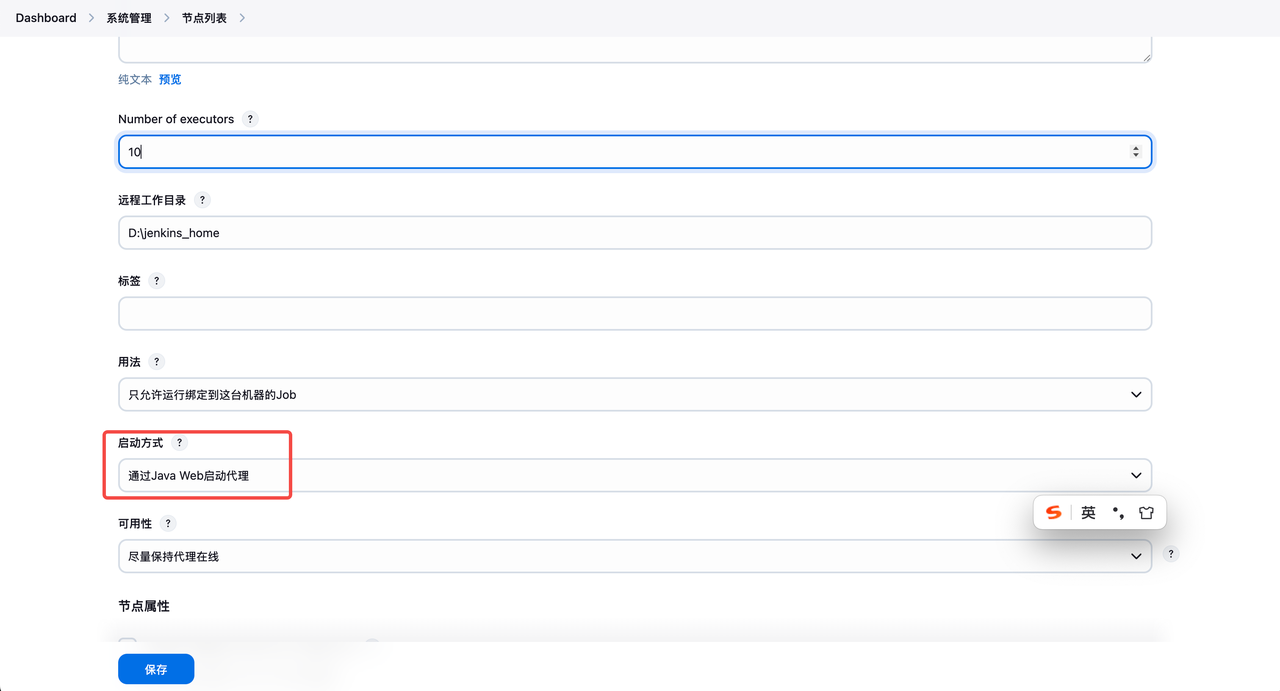Screen dimensions: 1280x691
Task: Click the 预览 preview link
Action: (170, 80)
